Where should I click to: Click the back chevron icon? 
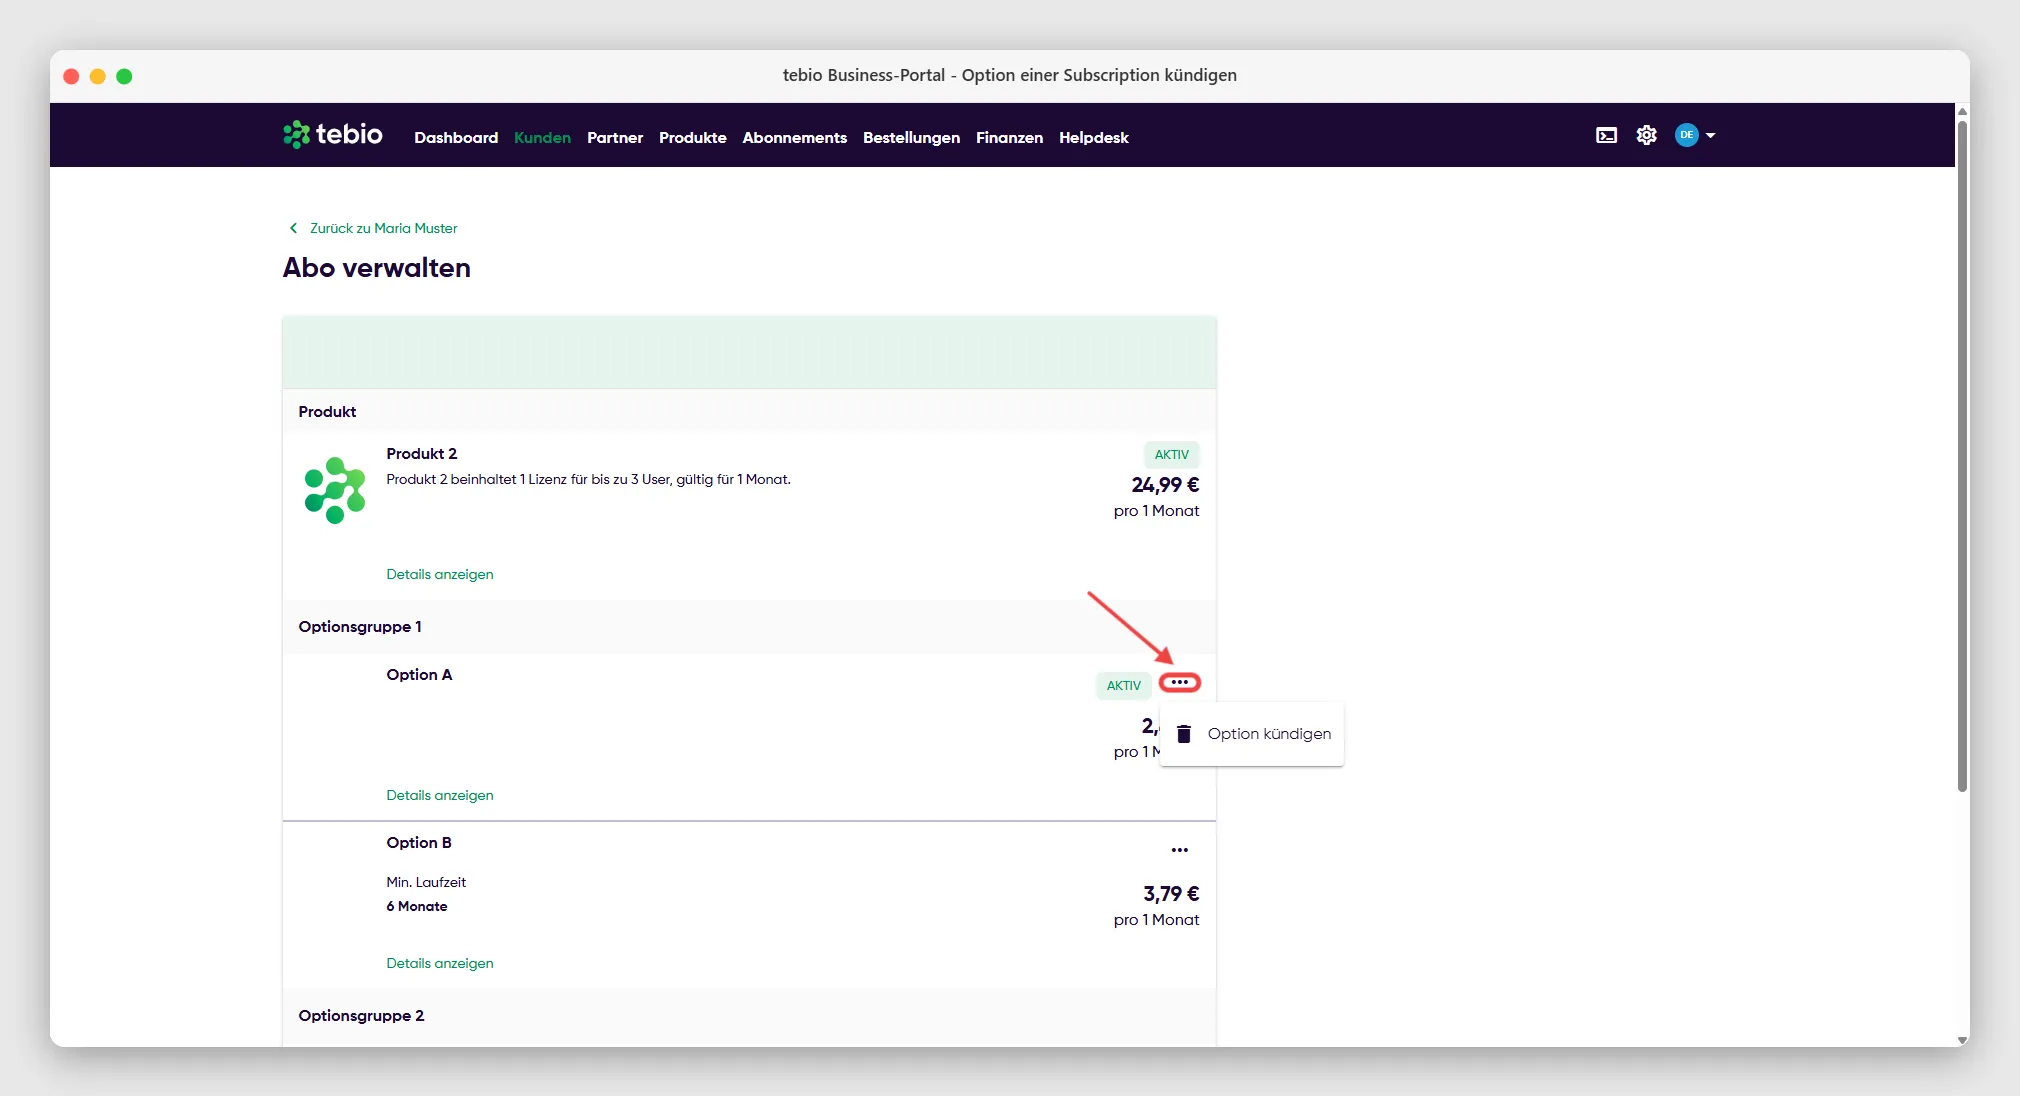pos(293,228)
